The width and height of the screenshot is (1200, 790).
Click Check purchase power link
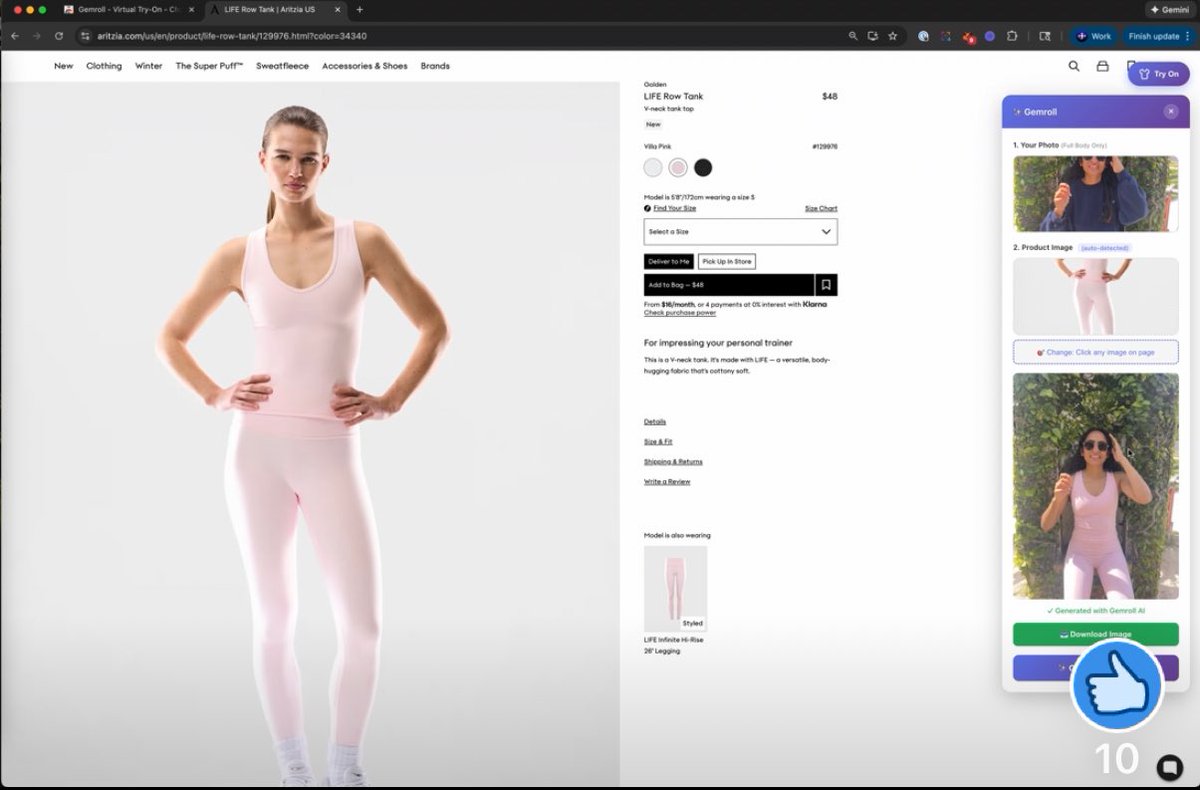680,313
